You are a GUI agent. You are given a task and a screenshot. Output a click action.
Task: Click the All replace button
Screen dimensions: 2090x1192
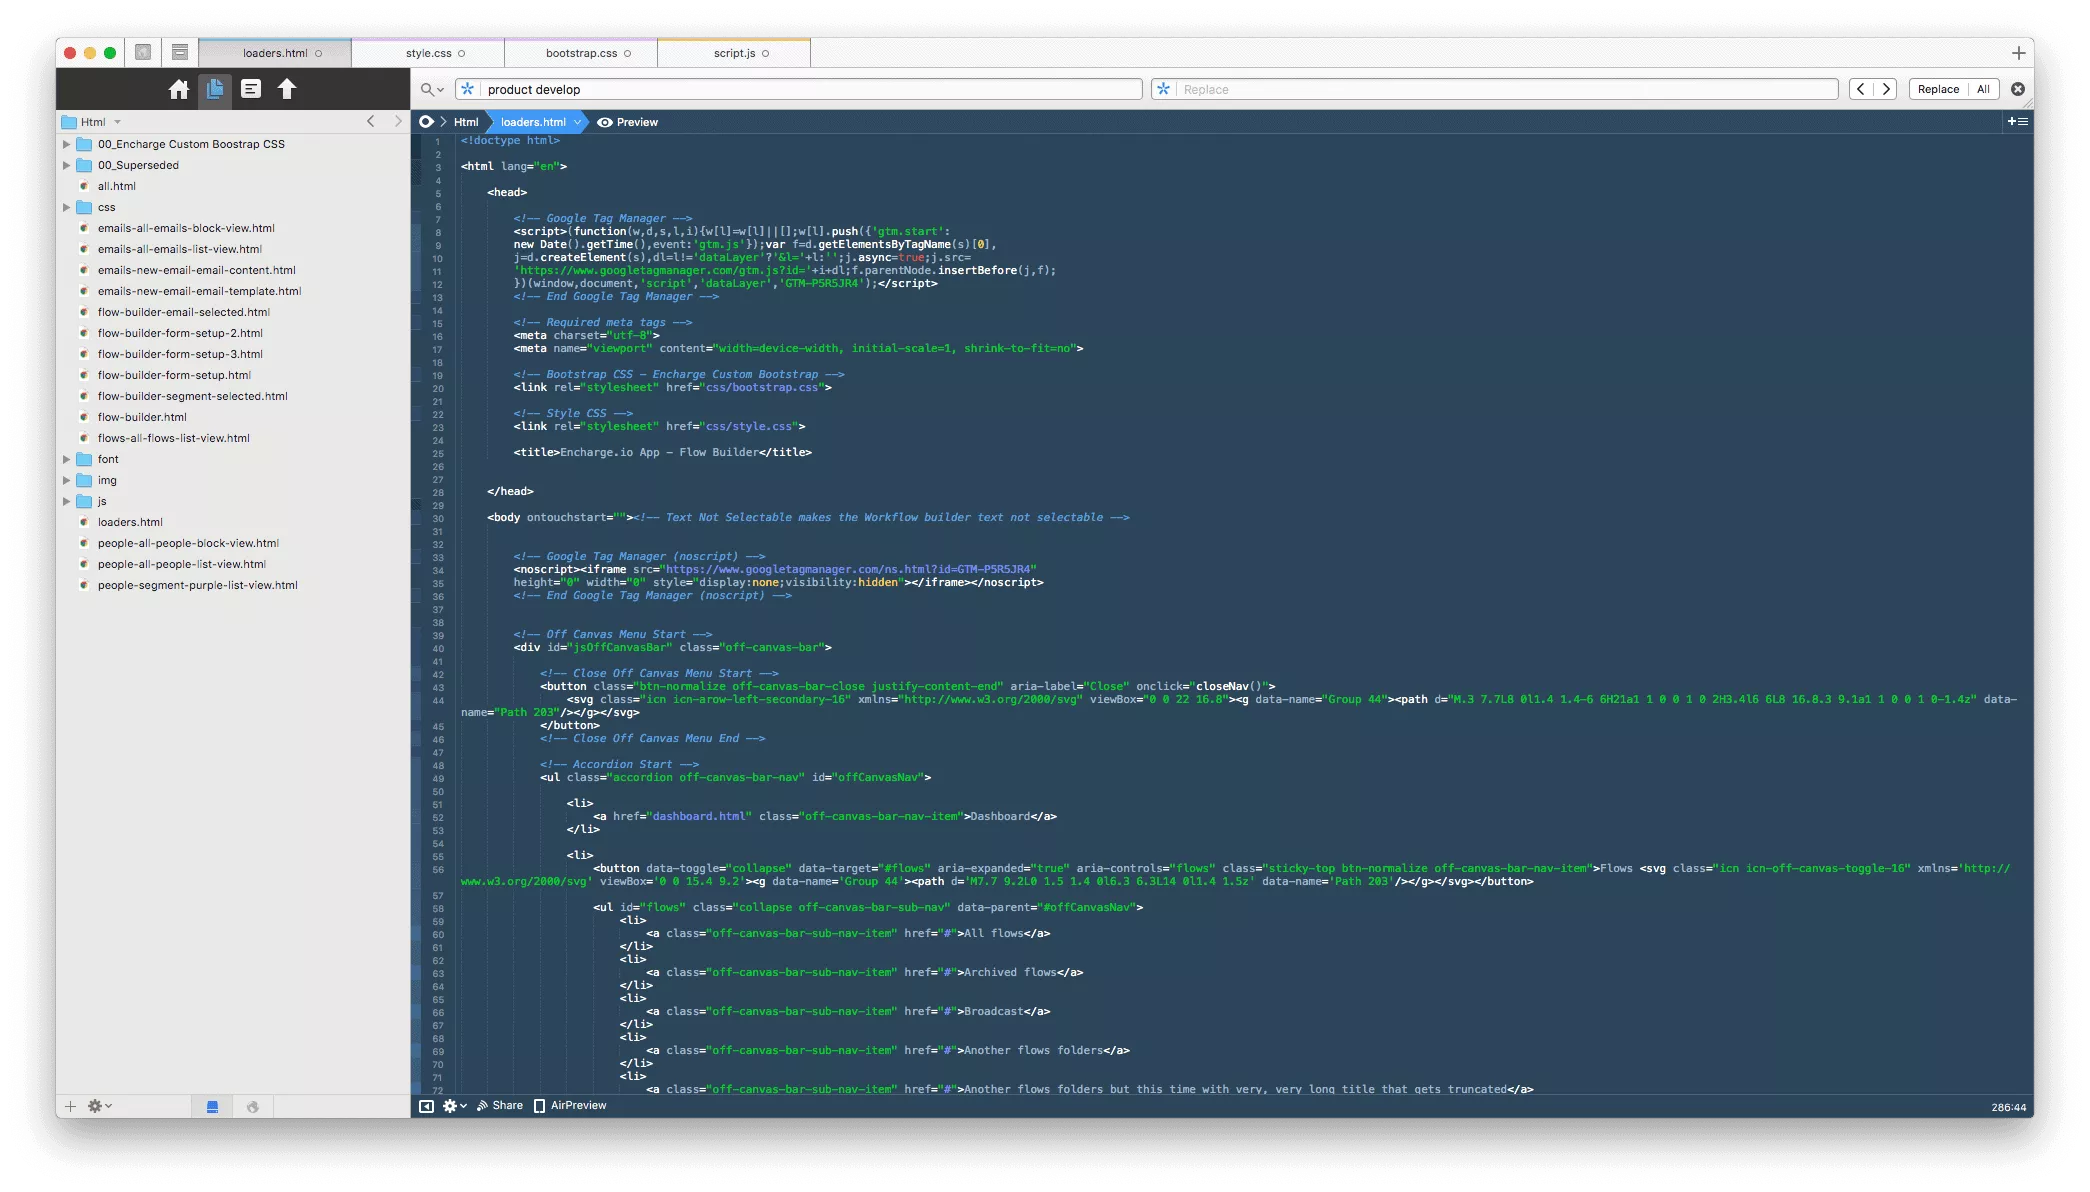(1983, 89)
